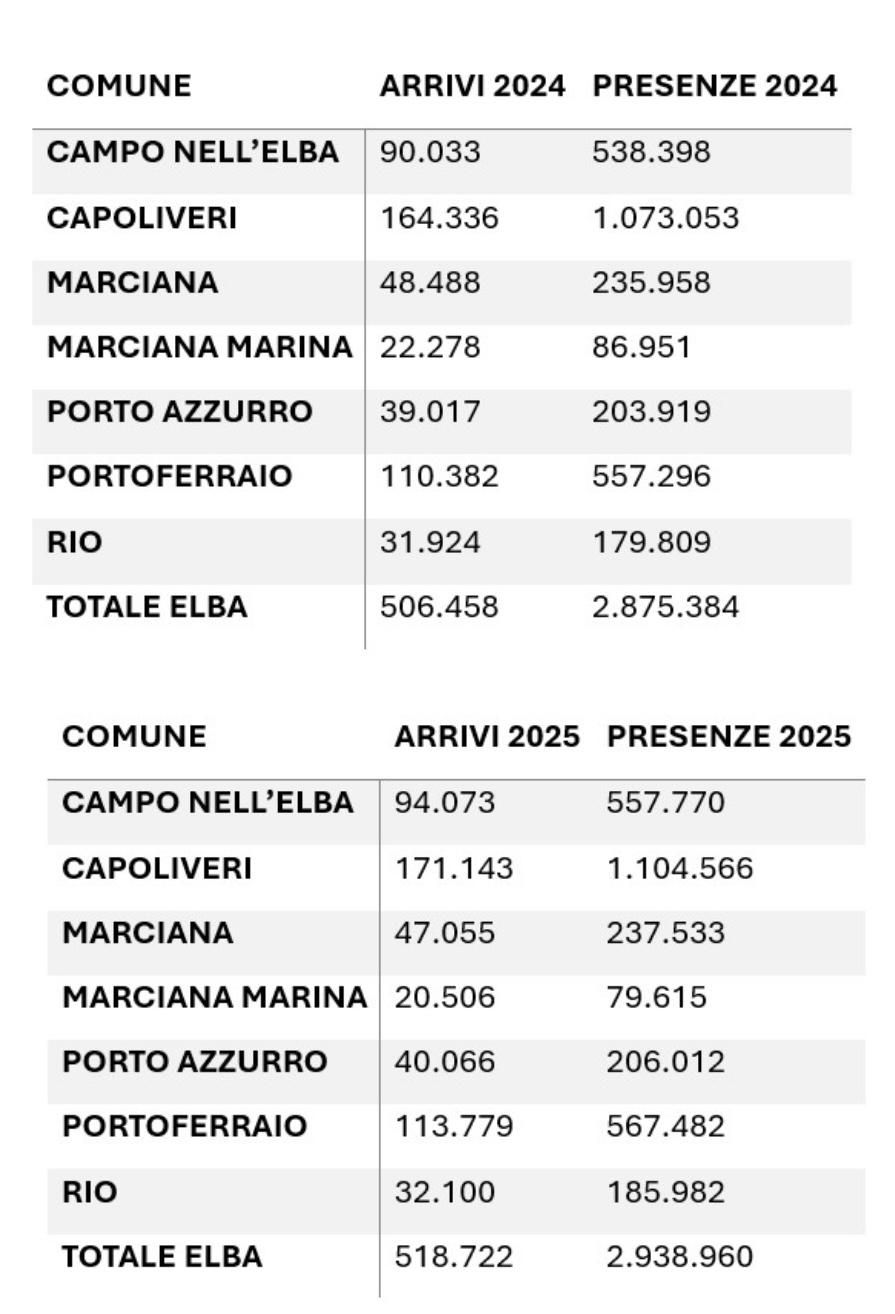Click Marciana Marina 2025 arrivals 20.506
Image resolution: width=895 pixels, height=1314 pixels.
pyautogui.click(x=444, y=998)
